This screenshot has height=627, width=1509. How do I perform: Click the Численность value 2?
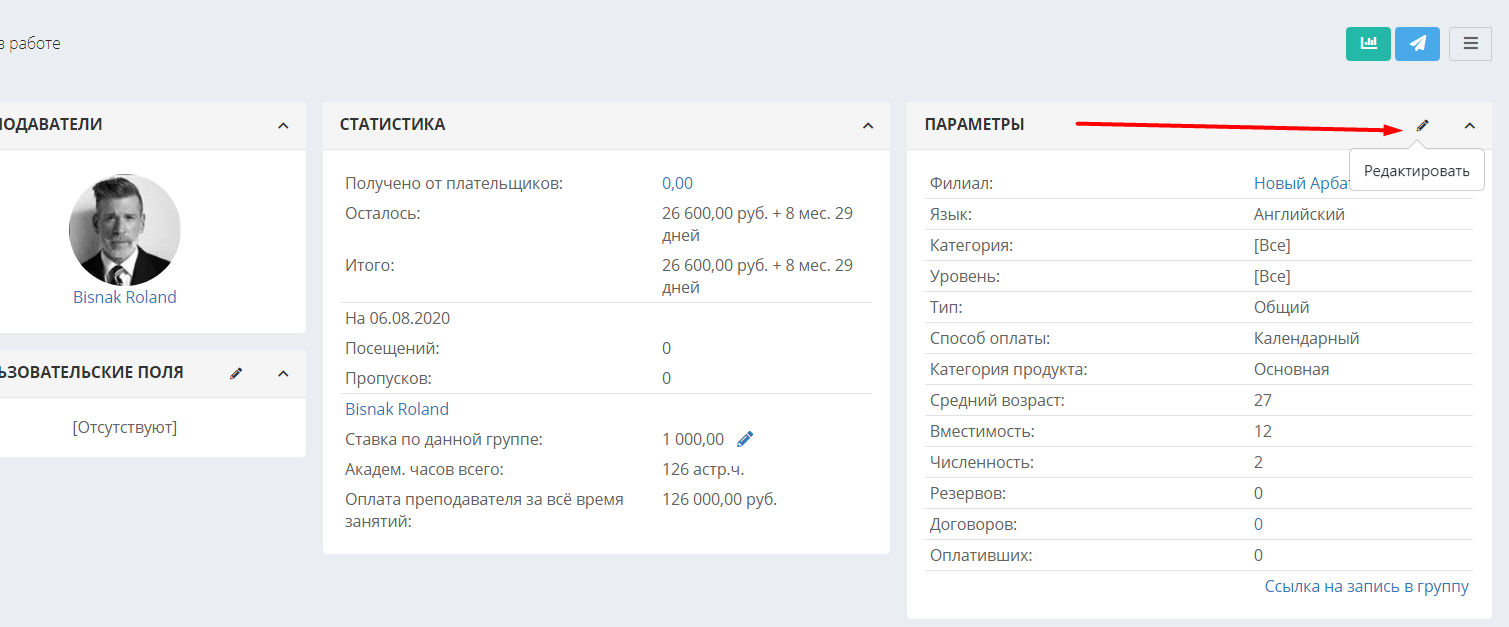[1258, 462]
